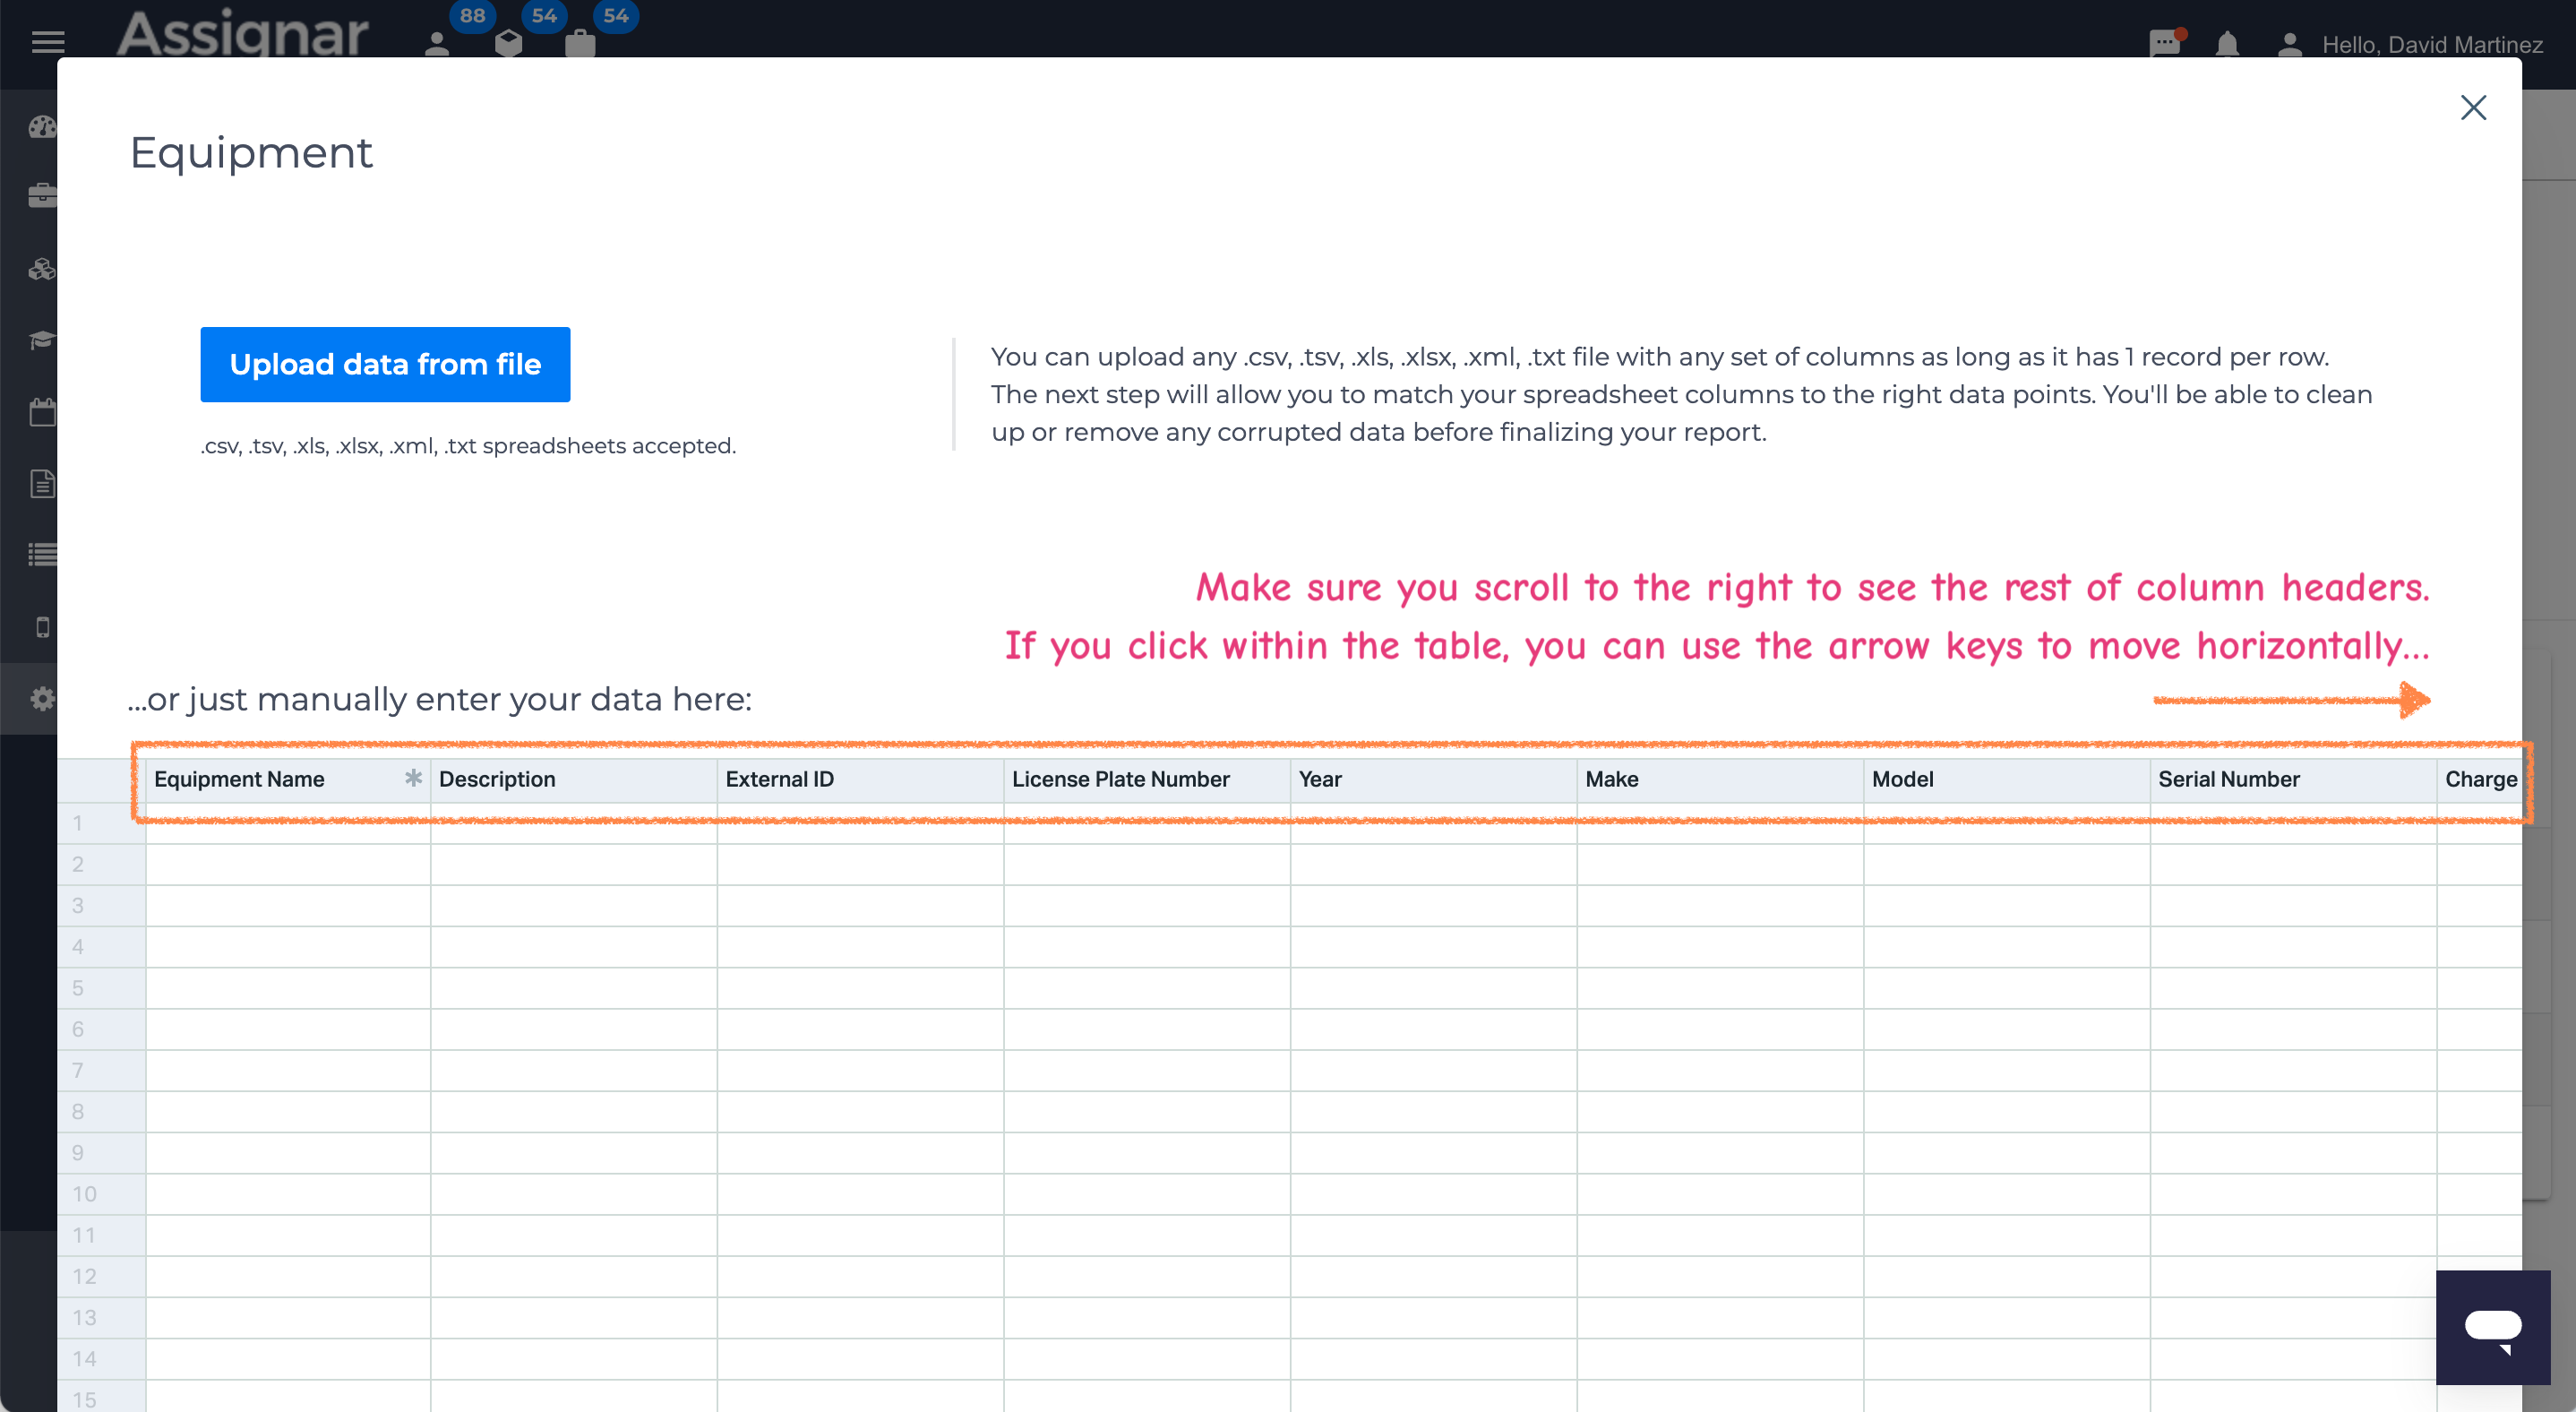Open the chat support widget
Viewport: 2576px width, 1412px height.
click(2493, 1327)
